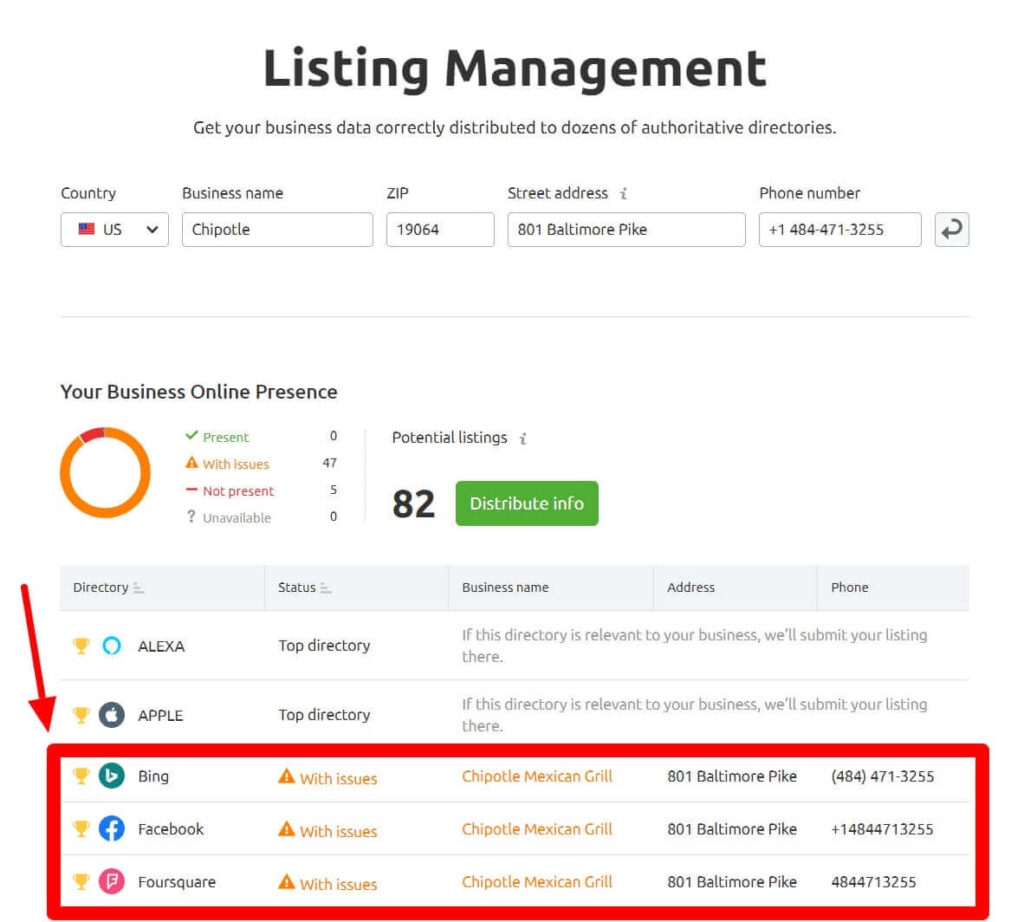Screen dimensions: 1024x922
Task: Open Chipotle Mexican Grill link on Facebook
Action: pos(537,829)
